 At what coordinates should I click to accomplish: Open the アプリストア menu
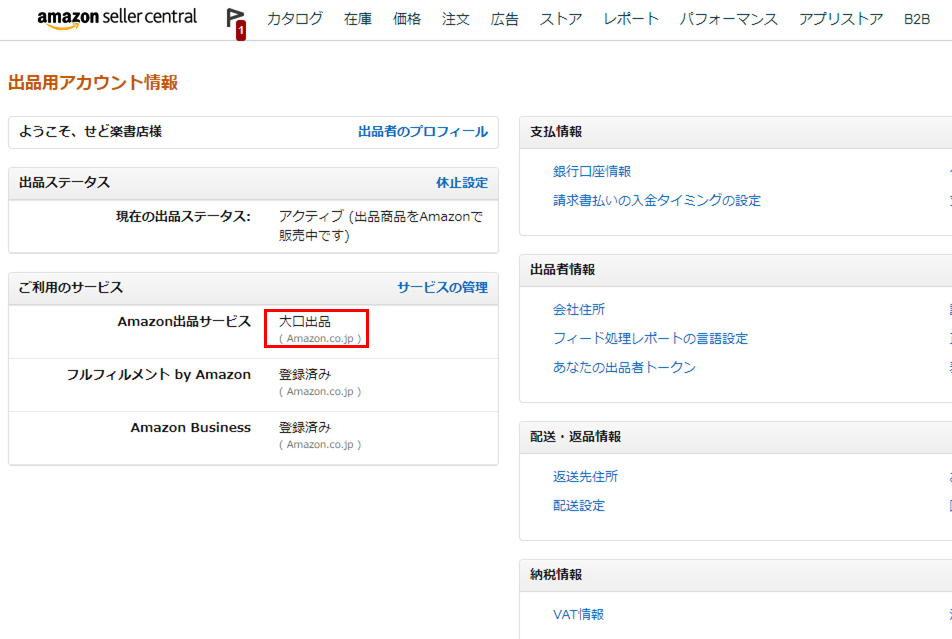pos(841,19)
